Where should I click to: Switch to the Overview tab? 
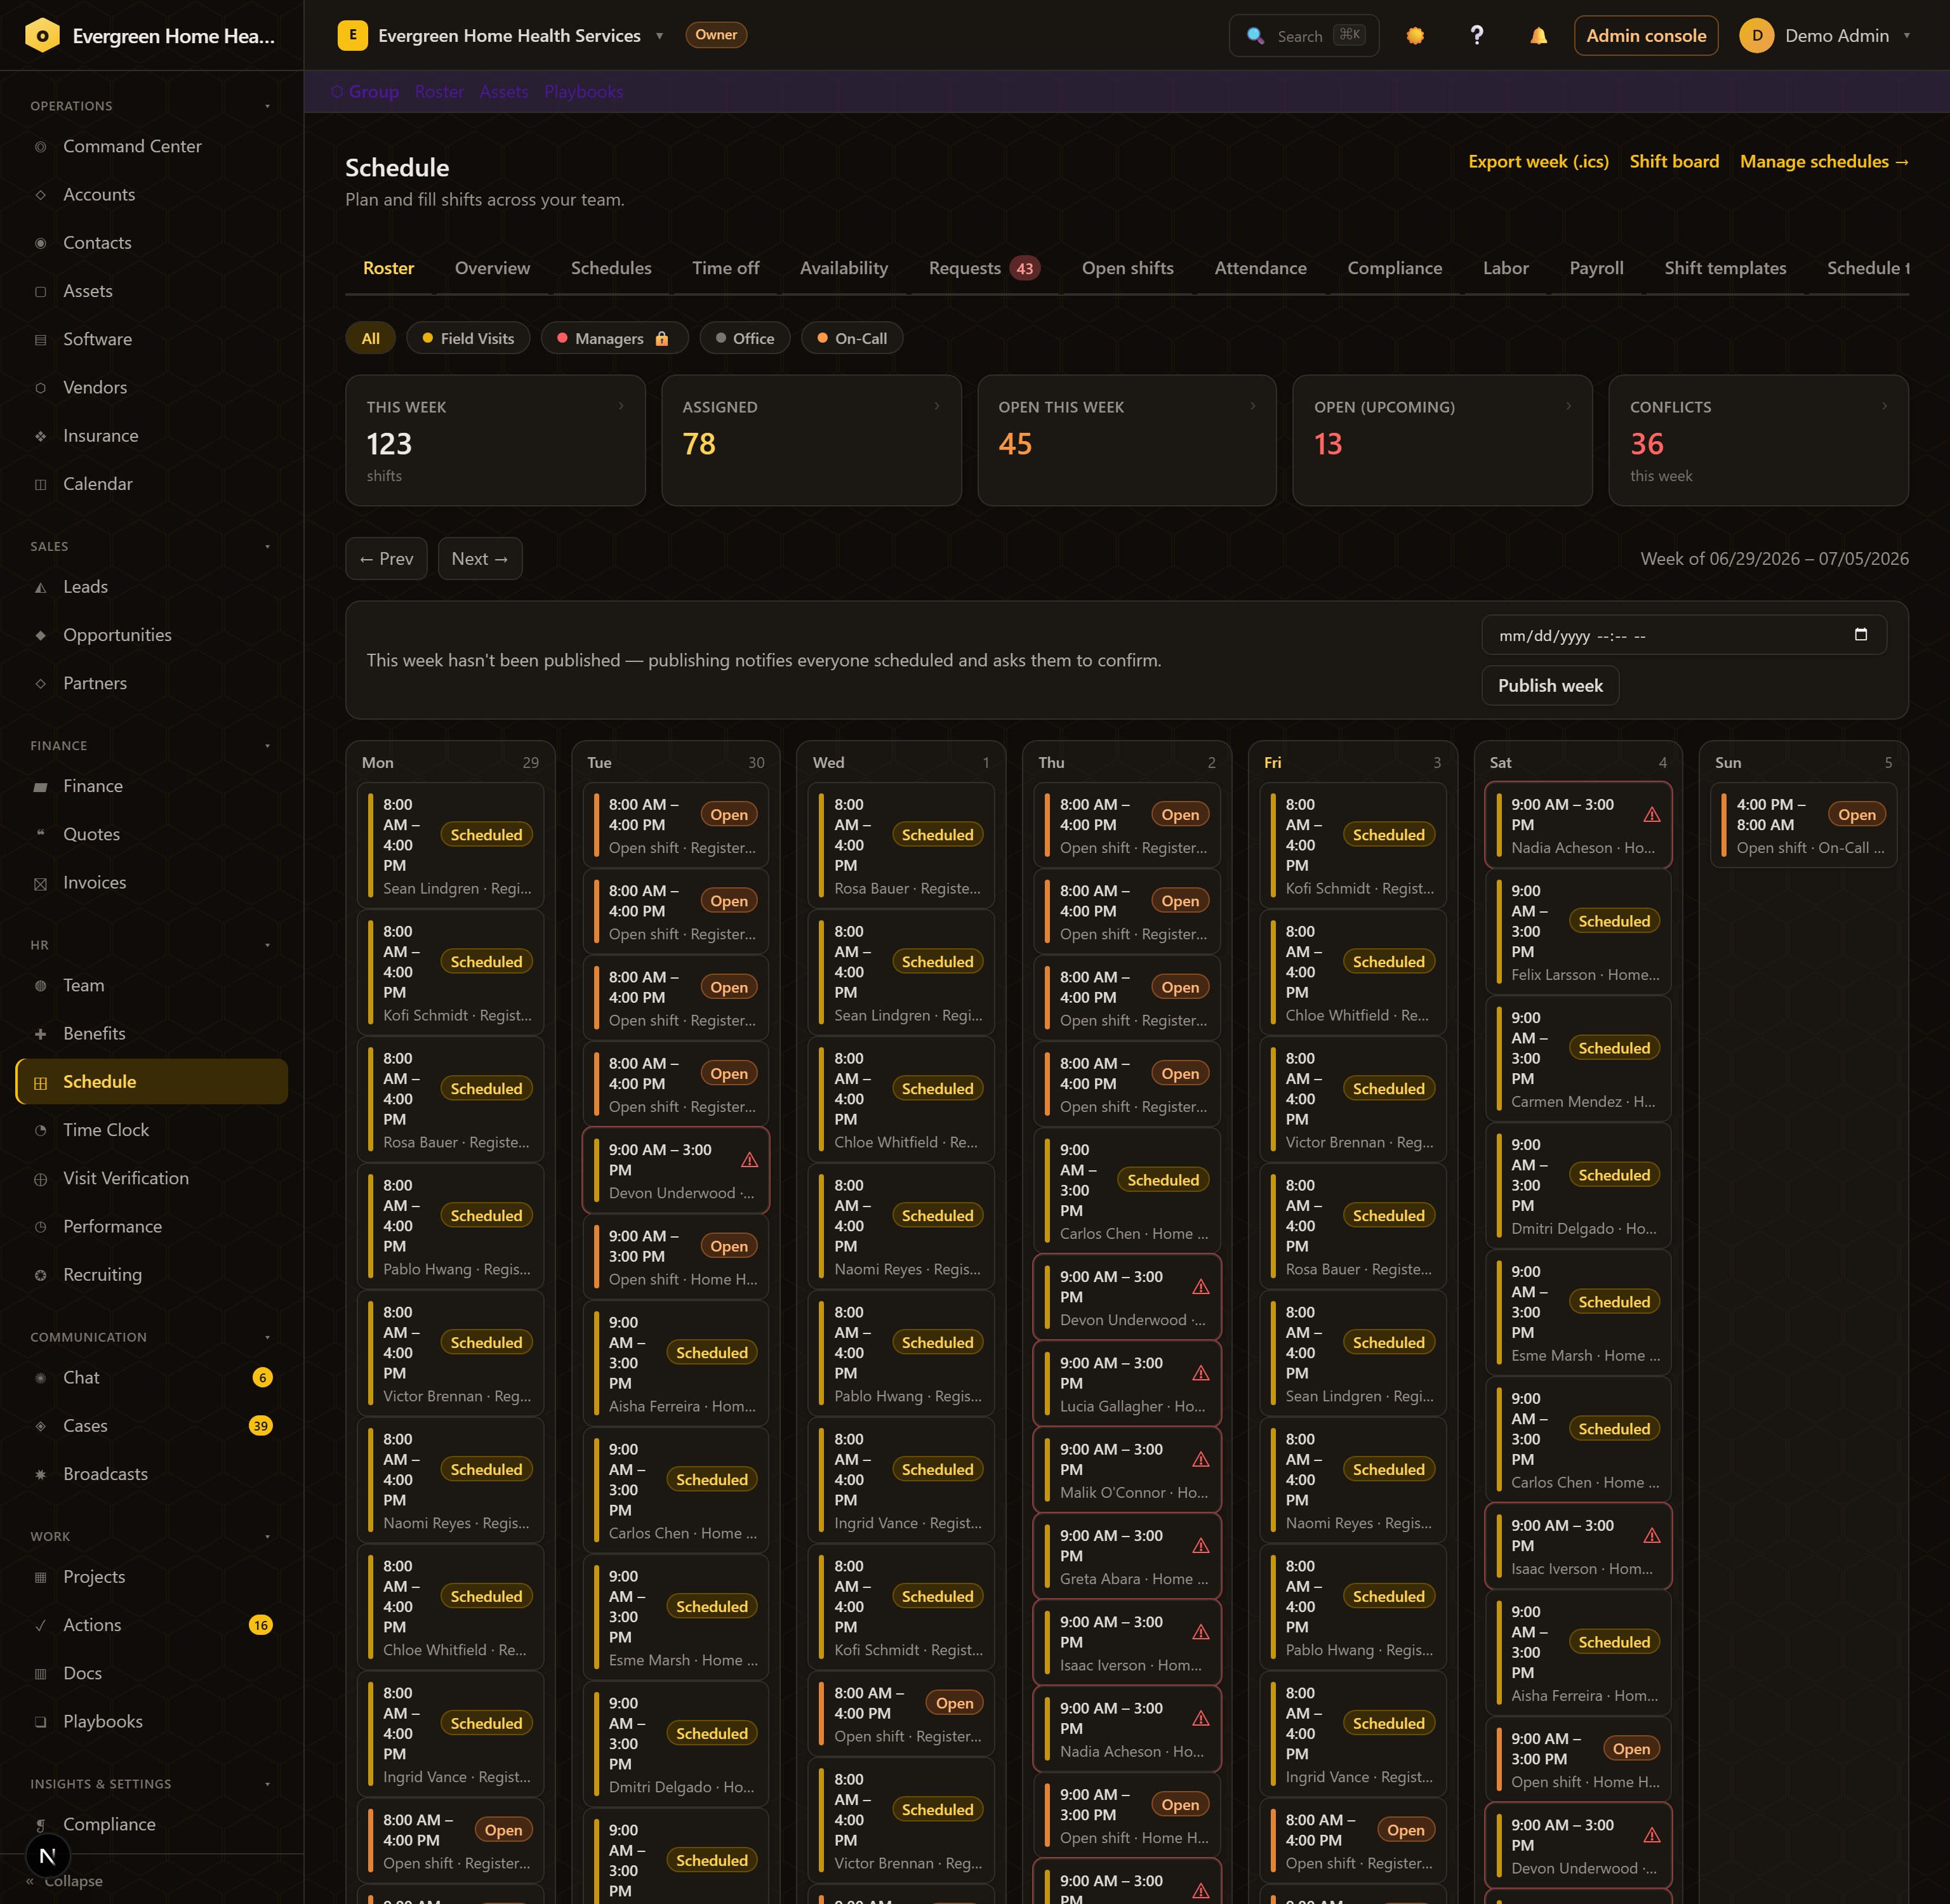(492, 268)
